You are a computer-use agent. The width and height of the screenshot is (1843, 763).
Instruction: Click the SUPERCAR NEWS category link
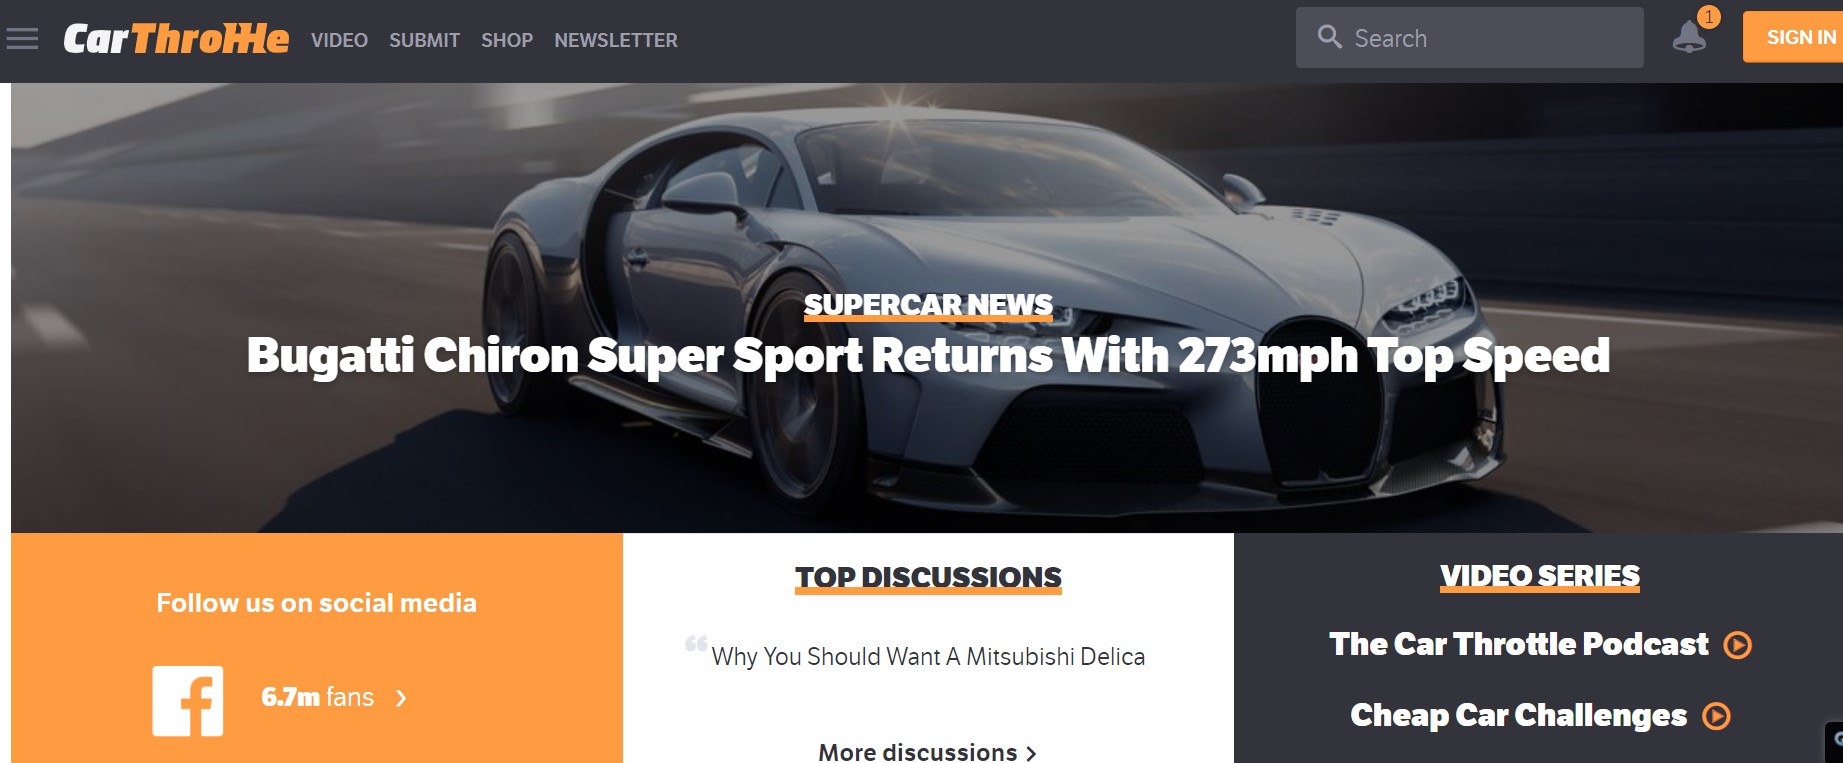[928, 305]
